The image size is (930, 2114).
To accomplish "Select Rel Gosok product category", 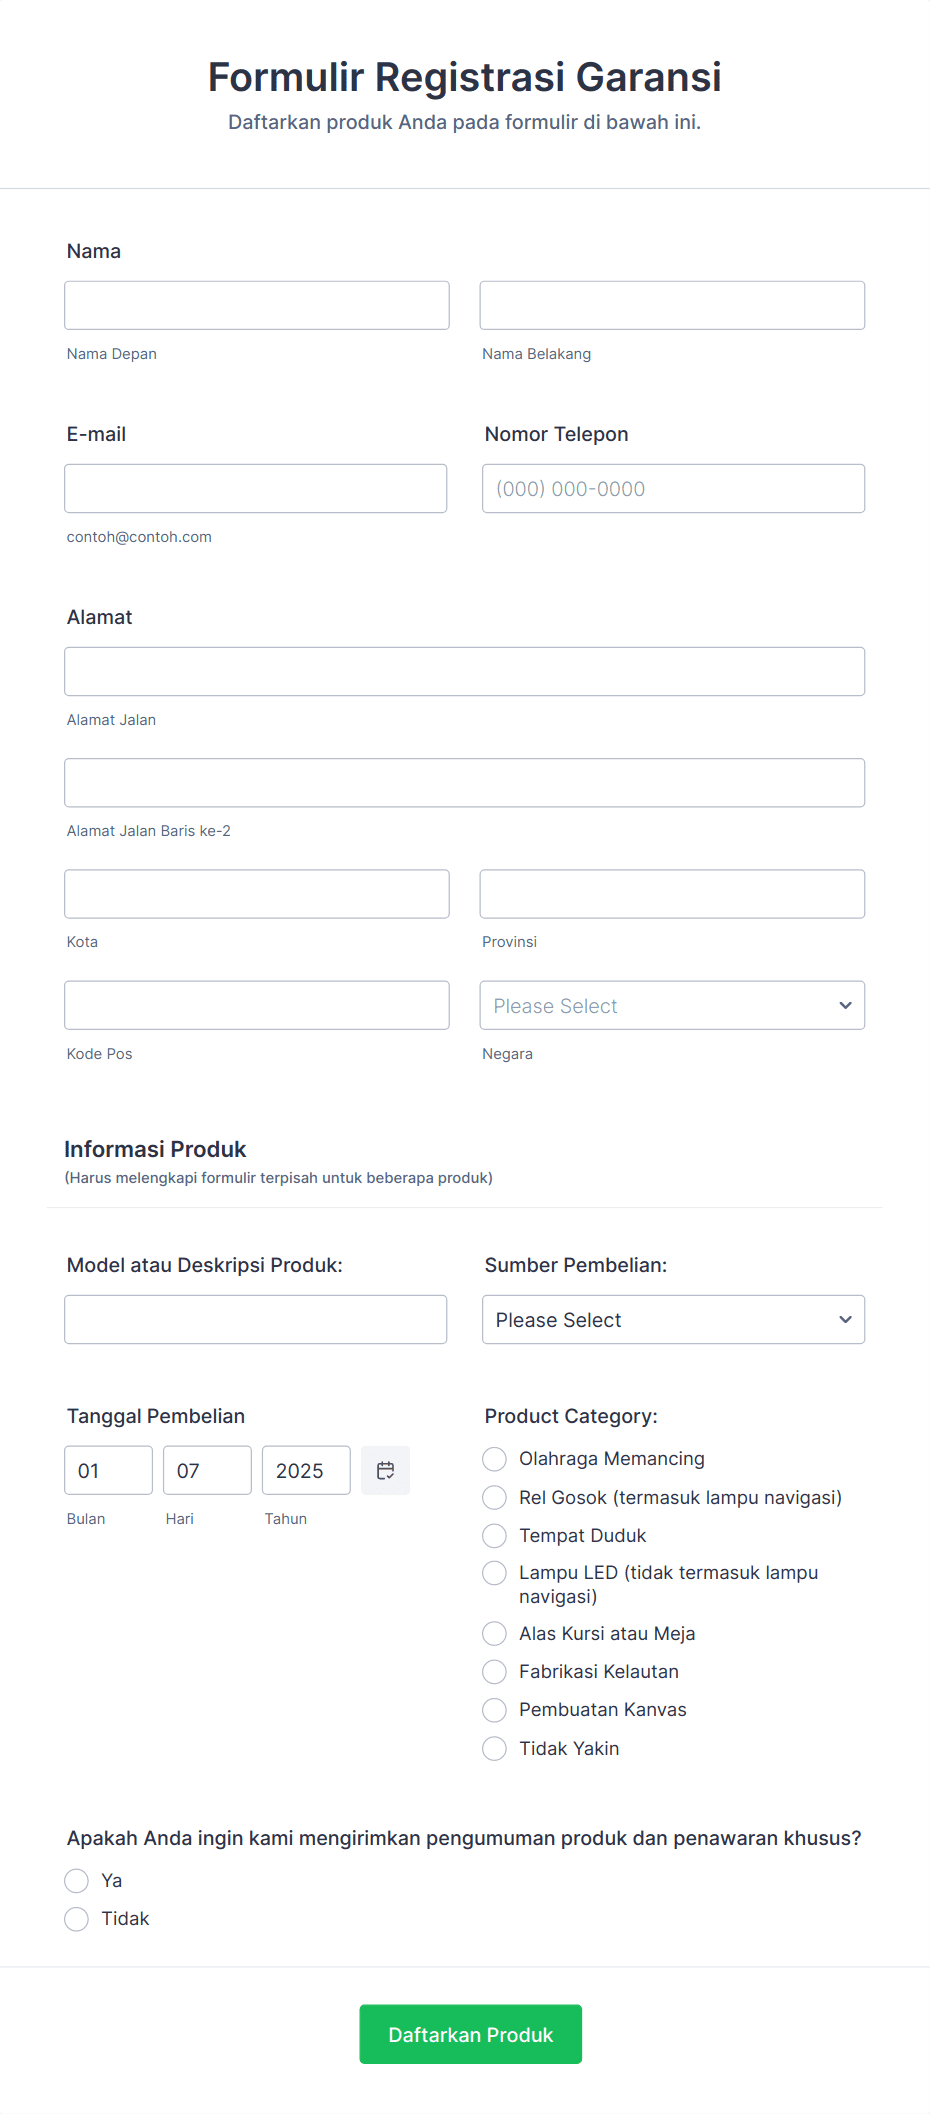I will (x=494, y=1497).
